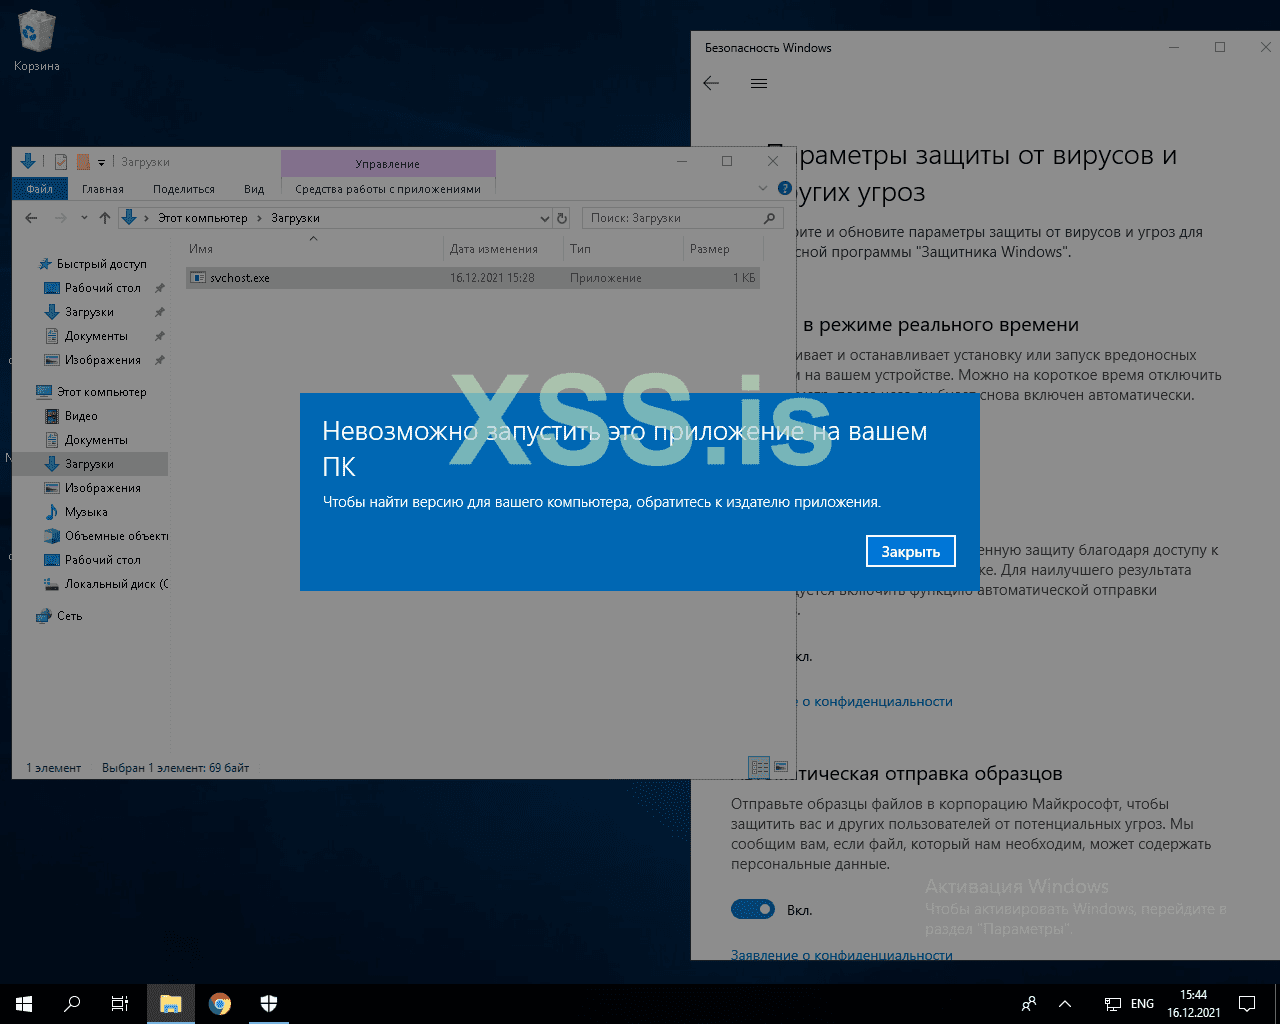Go forward in Explorer navigation
The height and width of the screenshot is (1024, 1280).
(61, 218)
